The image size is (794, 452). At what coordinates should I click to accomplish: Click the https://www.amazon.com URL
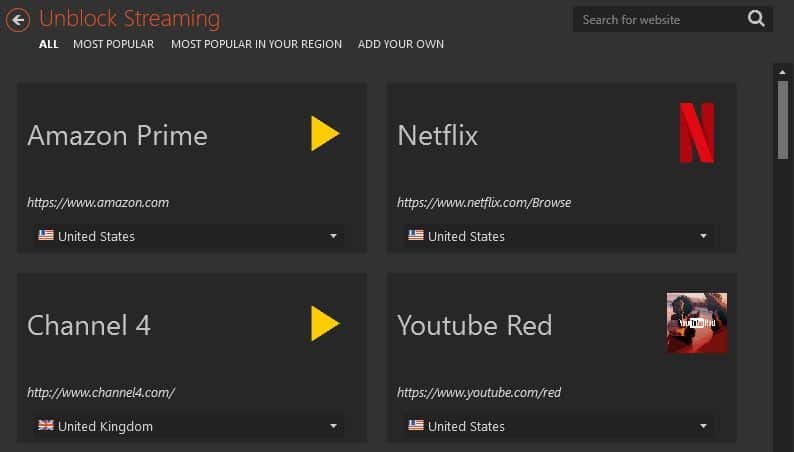(98, 202)
